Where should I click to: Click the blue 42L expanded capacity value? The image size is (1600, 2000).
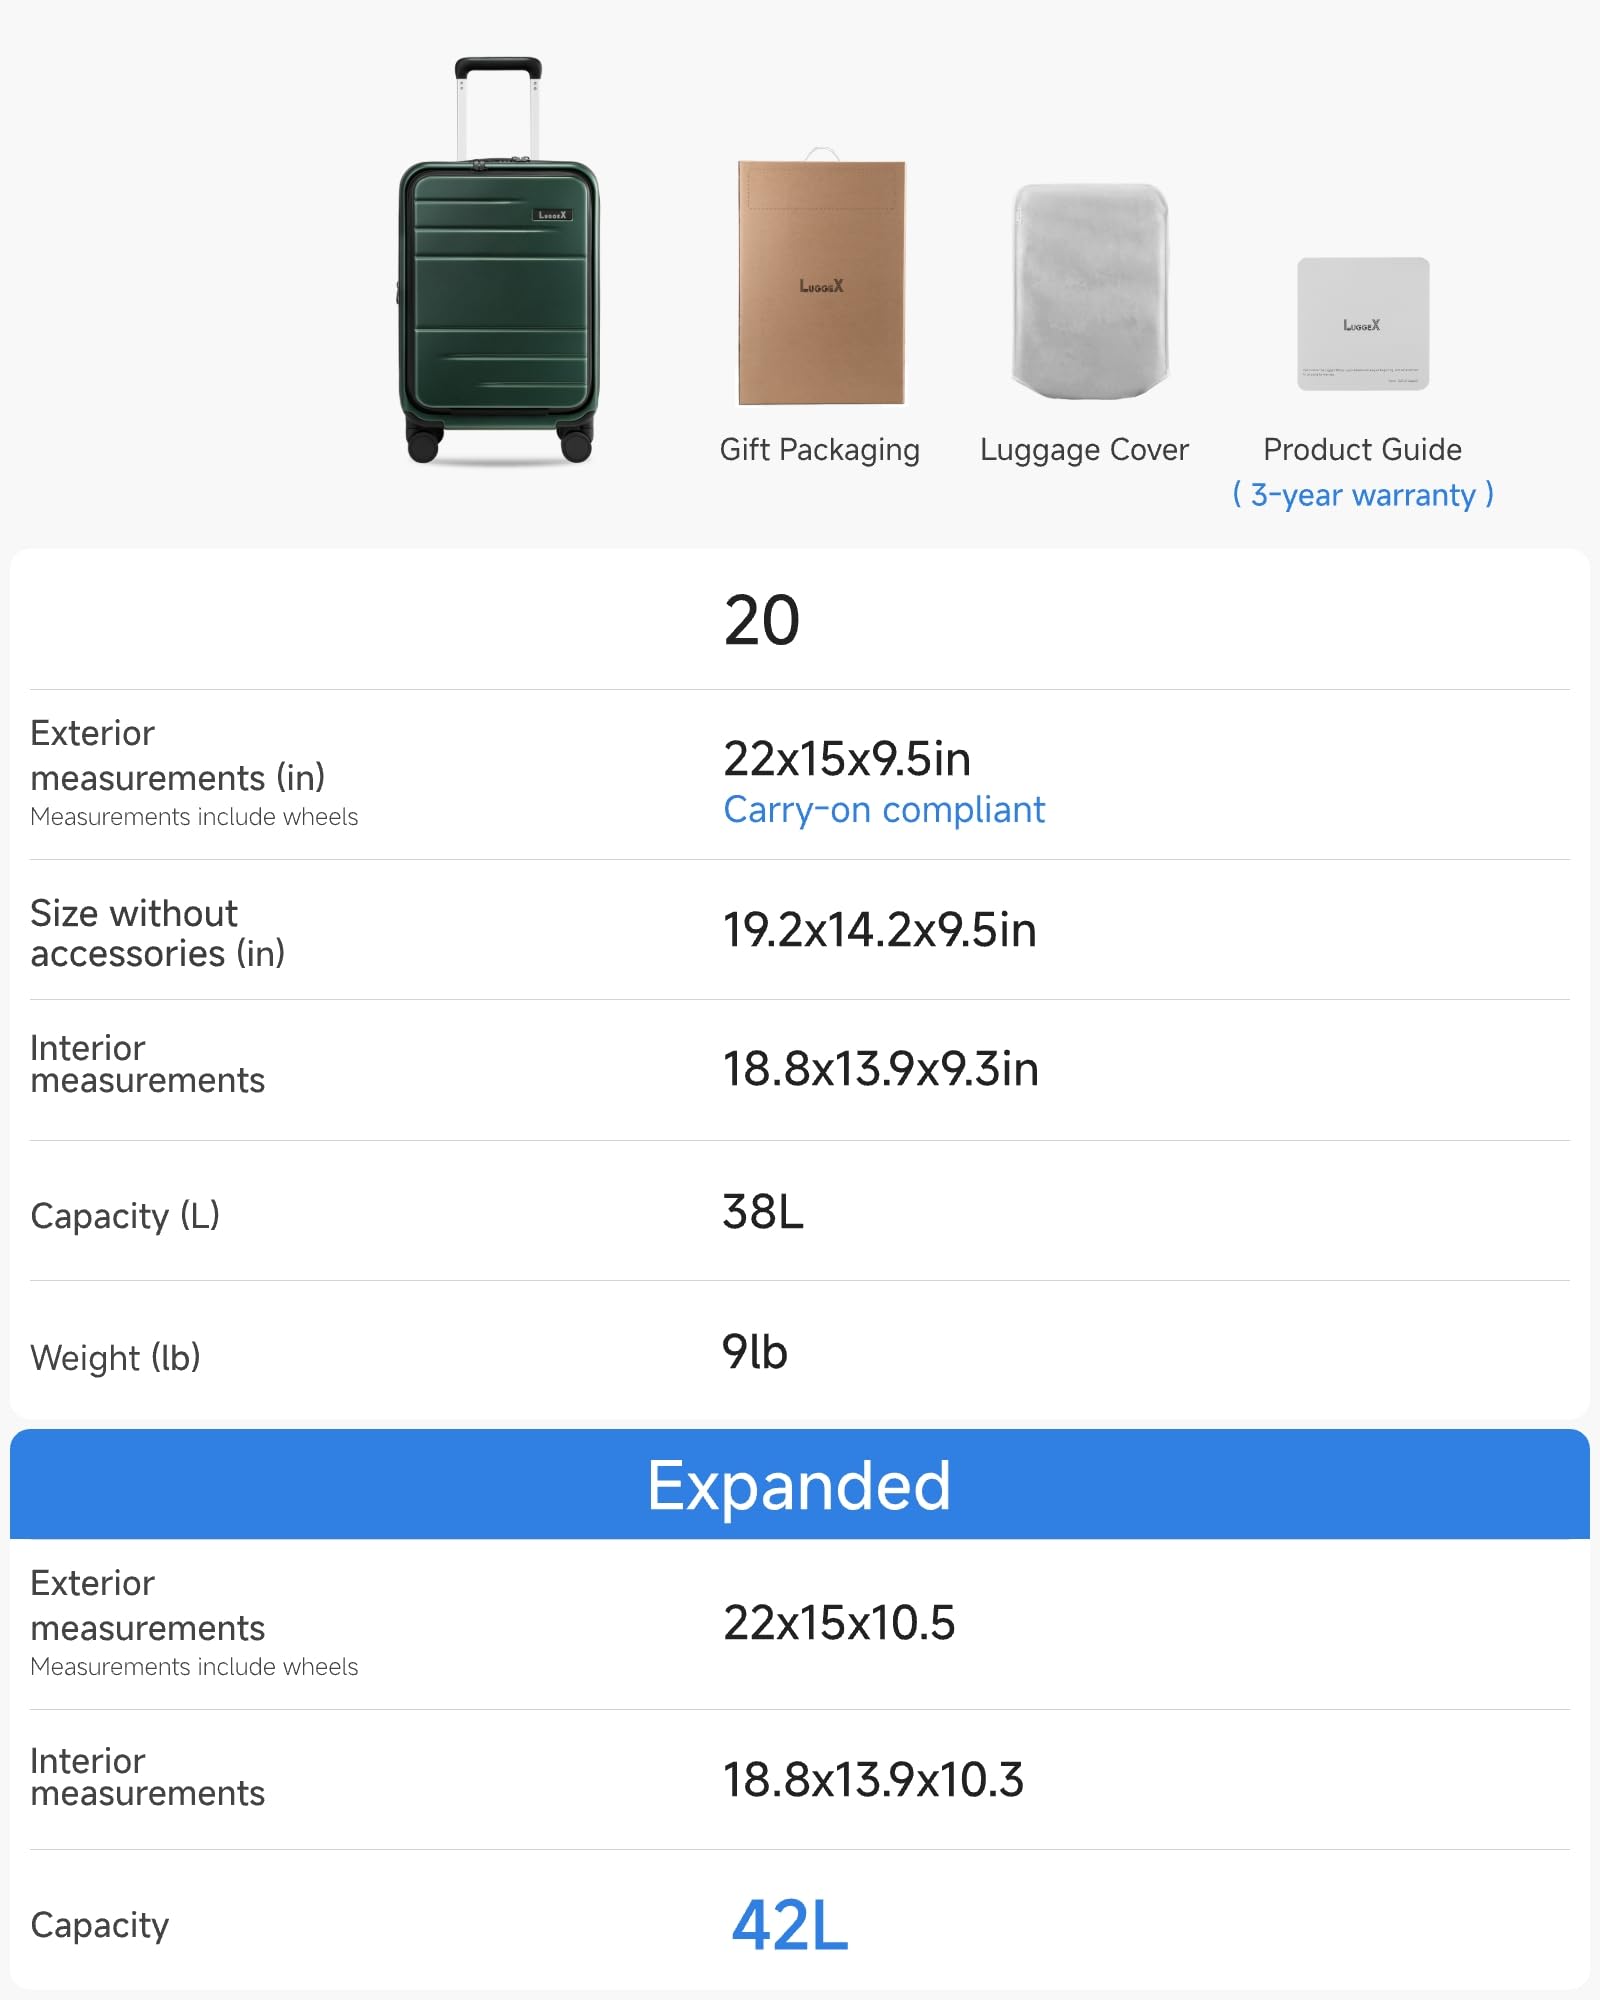click(x=789, y=1925)
